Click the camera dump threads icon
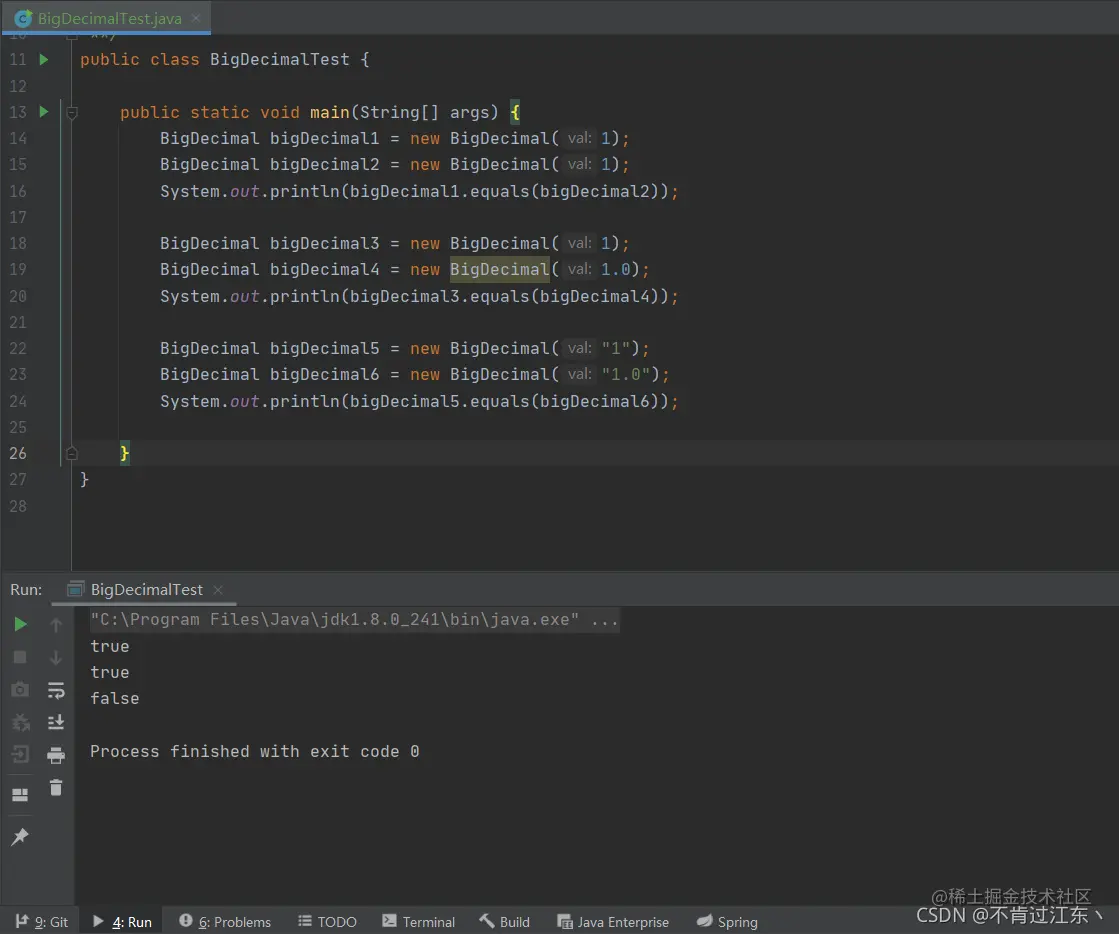1119x934 pixels. coord(20,689)
